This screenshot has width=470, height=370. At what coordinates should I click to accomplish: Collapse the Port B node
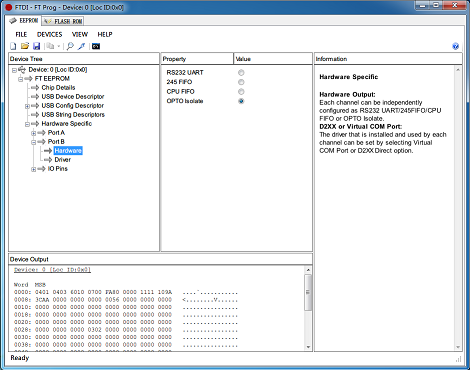tap(34, 142)
